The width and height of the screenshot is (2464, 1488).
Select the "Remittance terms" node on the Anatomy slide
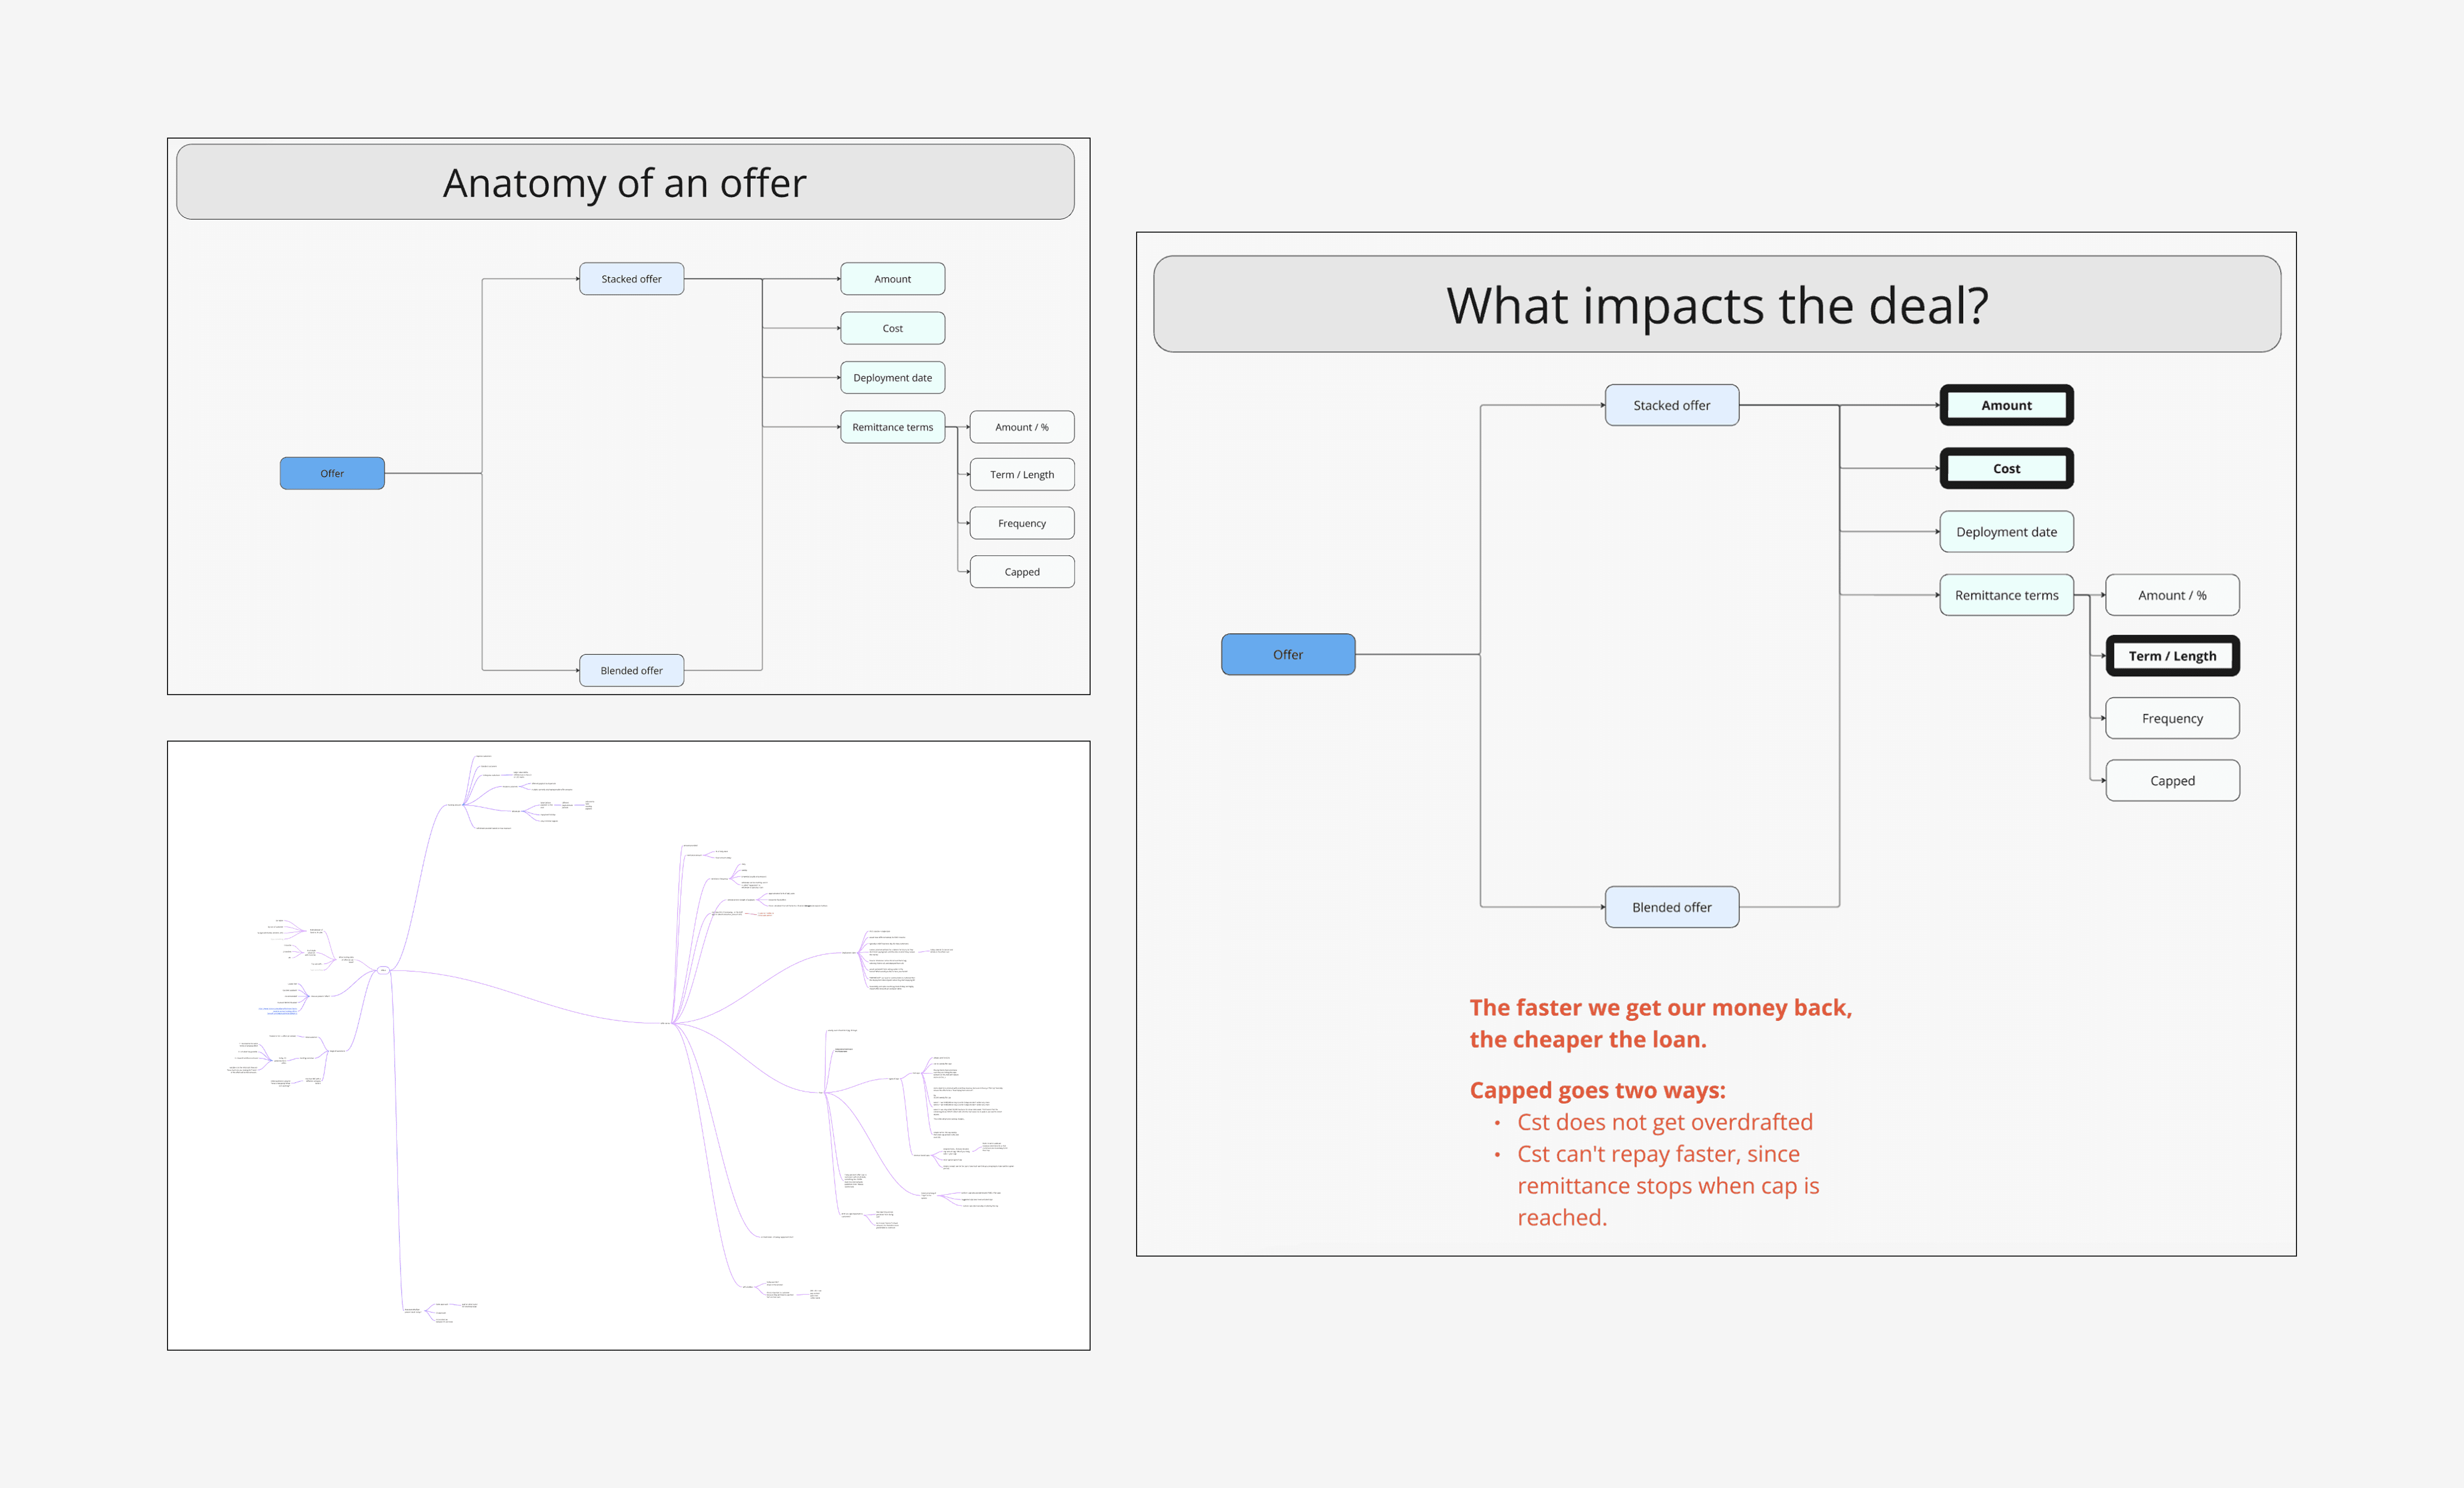(x=892, y=427)
